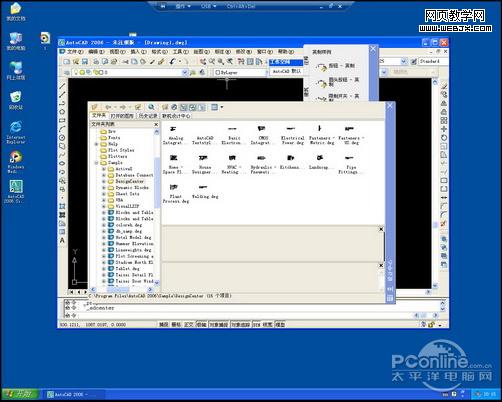Switch to 打开的图形 tab in DesignCenter

click(122, 116)
